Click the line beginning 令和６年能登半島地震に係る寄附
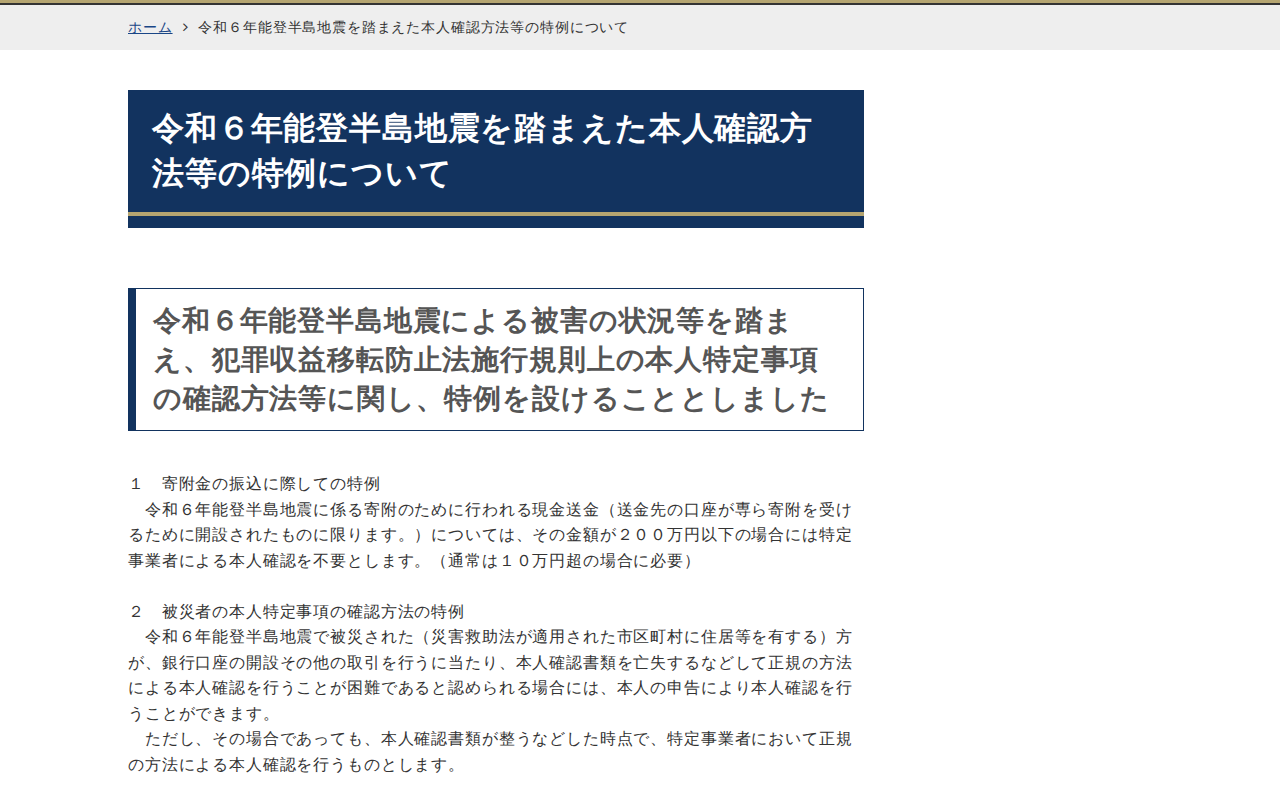The image size is (1280, 800). 499,509
